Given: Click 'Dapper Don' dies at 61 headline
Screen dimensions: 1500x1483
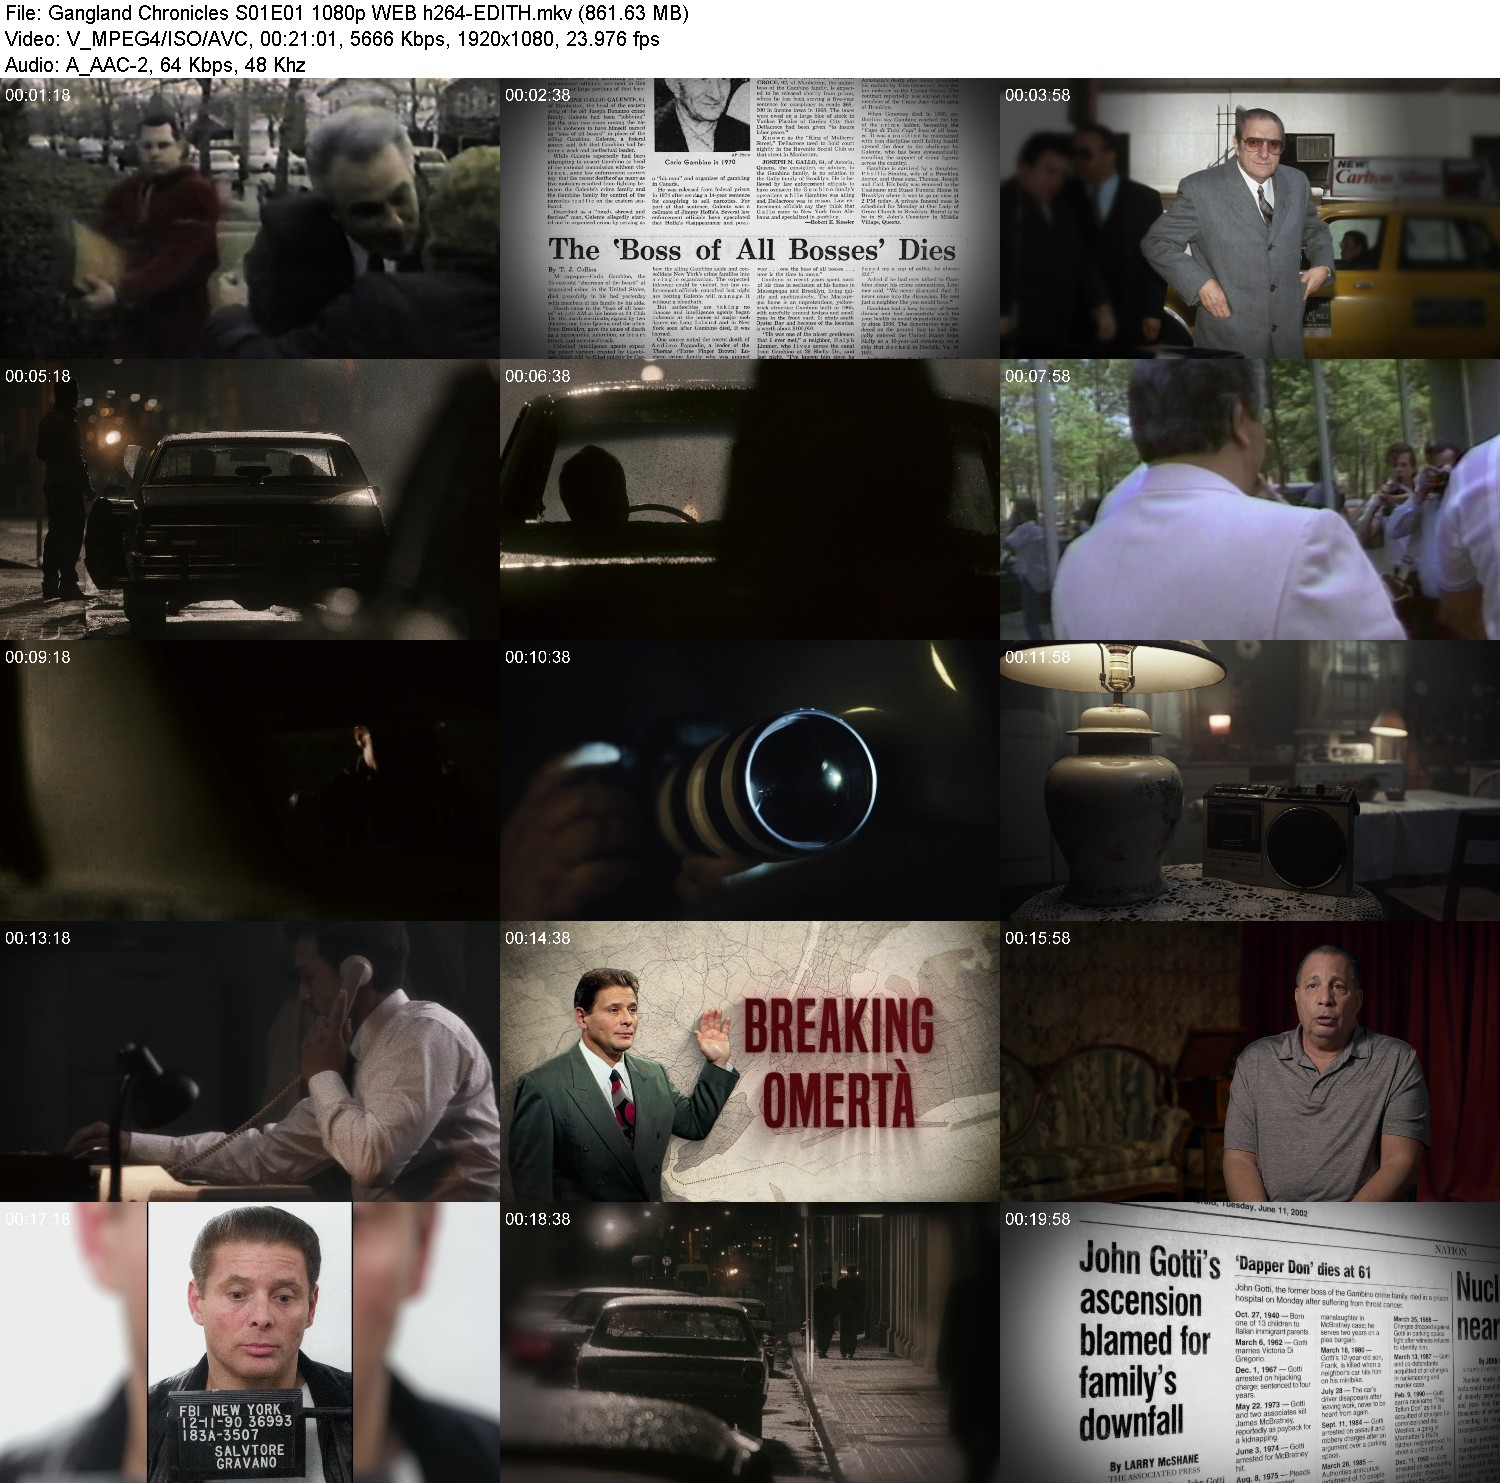Looking at the screenshot, I should (1303, 1268).
